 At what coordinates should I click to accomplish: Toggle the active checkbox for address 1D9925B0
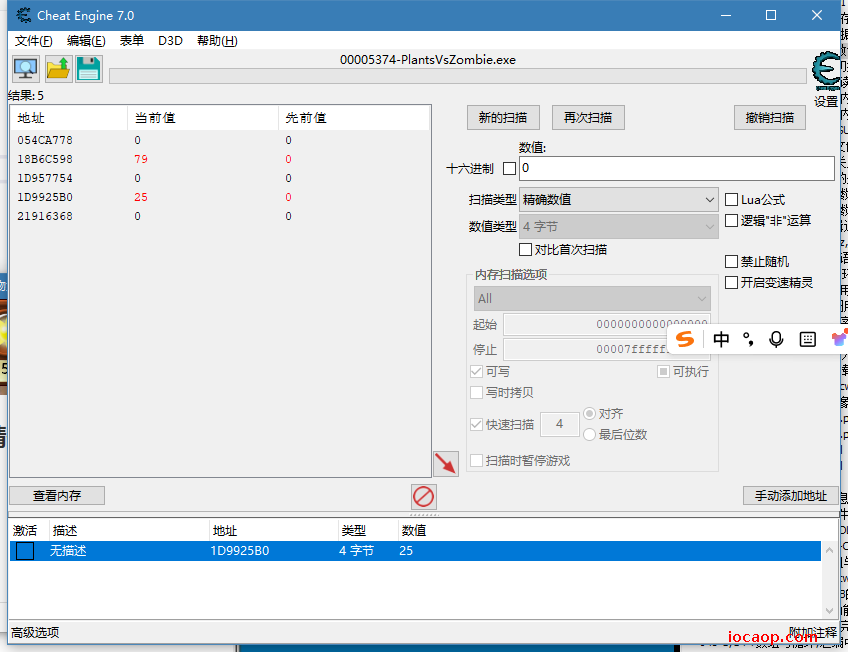pyautogui.click(x=25, y=551)
